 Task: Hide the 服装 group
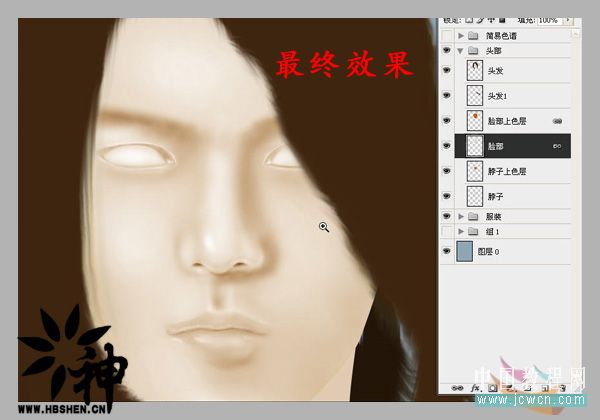[446, 216]
